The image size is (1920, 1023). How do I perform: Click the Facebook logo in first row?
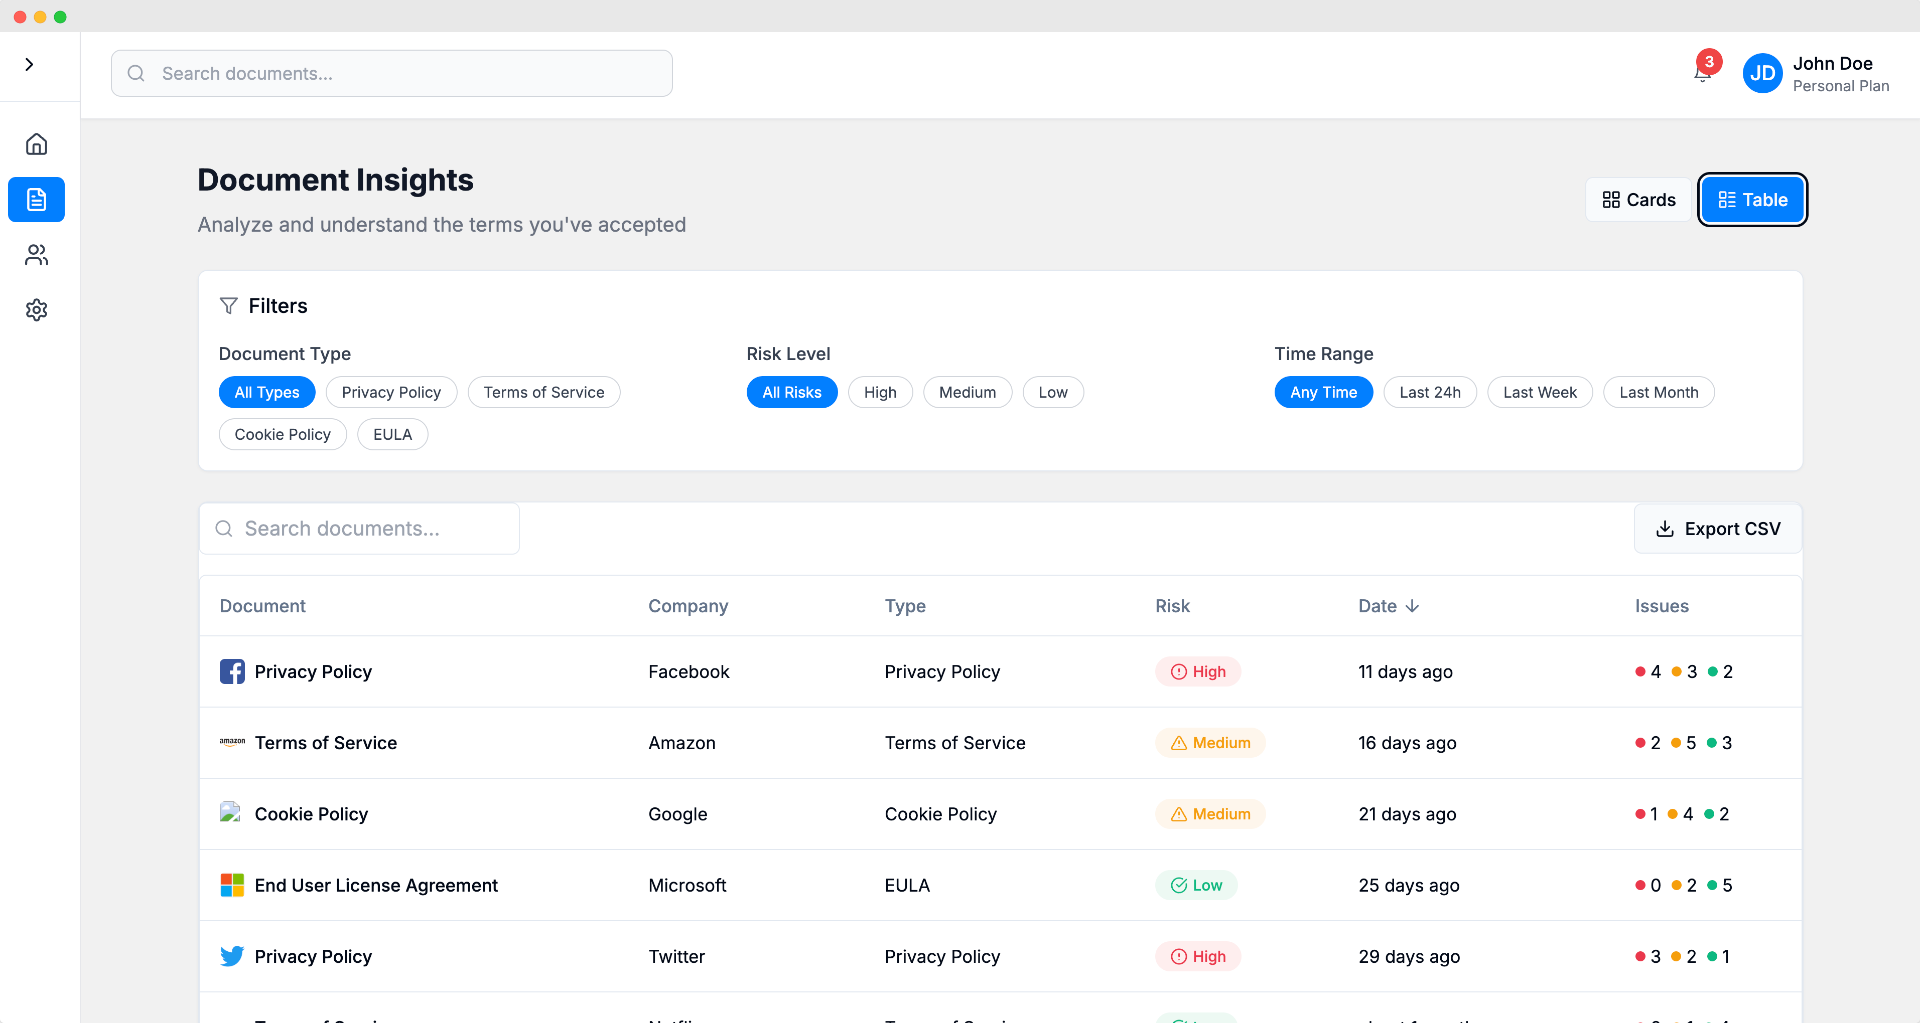[232, 672]
